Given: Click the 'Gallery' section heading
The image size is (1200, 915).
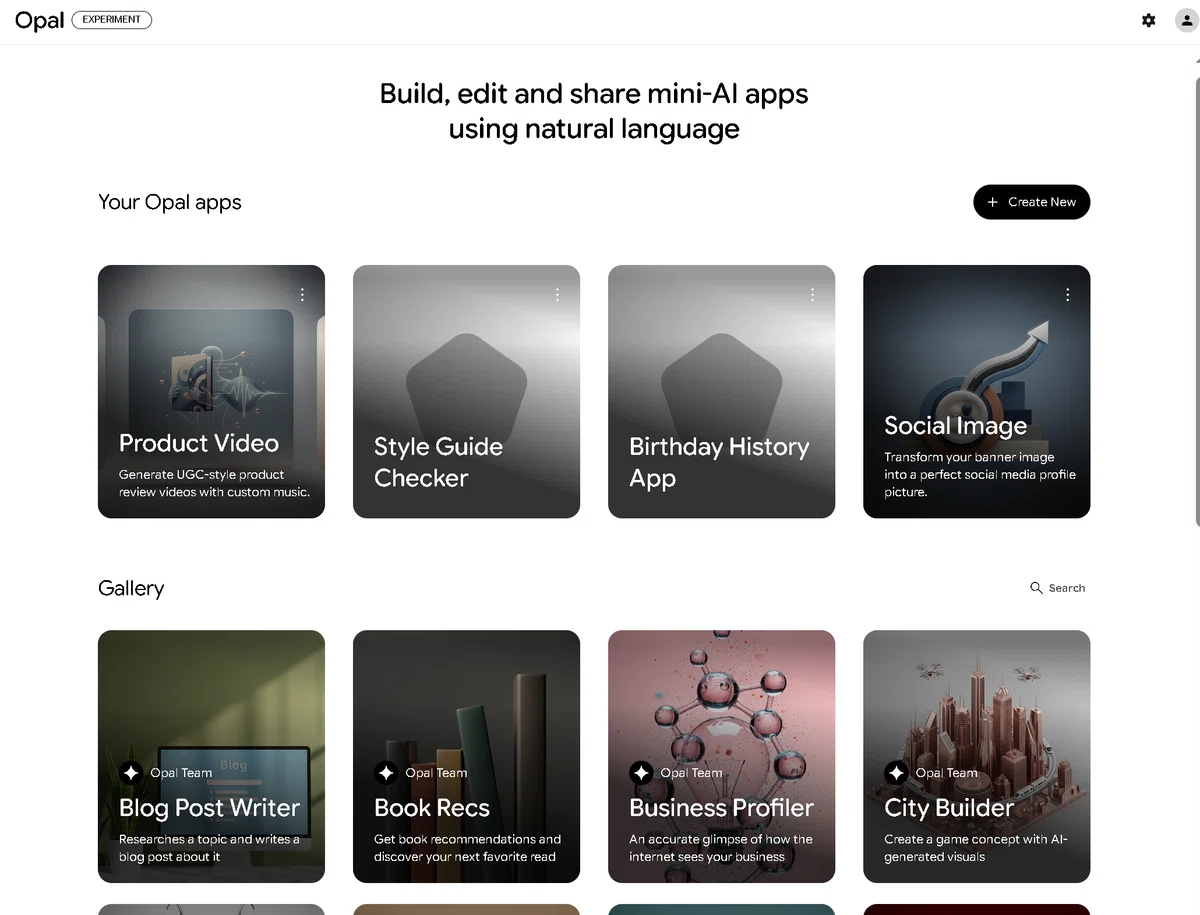Looking at the screenshot, I should click(x=131, y=588).
